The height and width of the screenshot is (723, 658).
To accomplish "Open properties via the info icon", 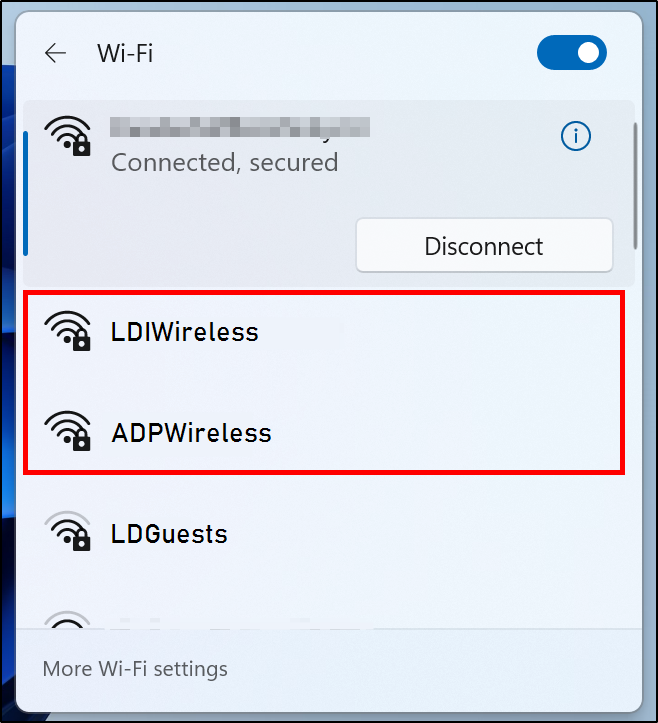I will coord(575,136).
